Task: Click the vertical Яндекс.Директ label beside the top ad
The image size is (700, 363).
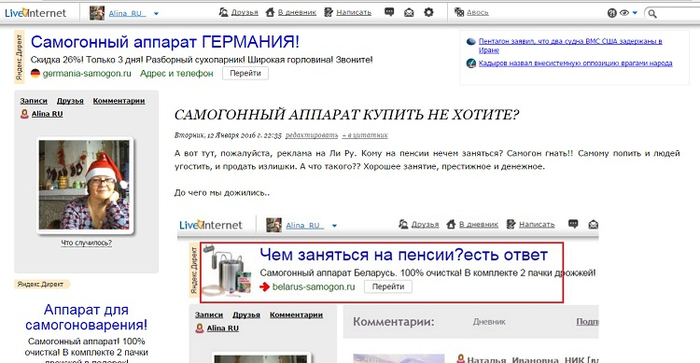Action: (19, 57)
